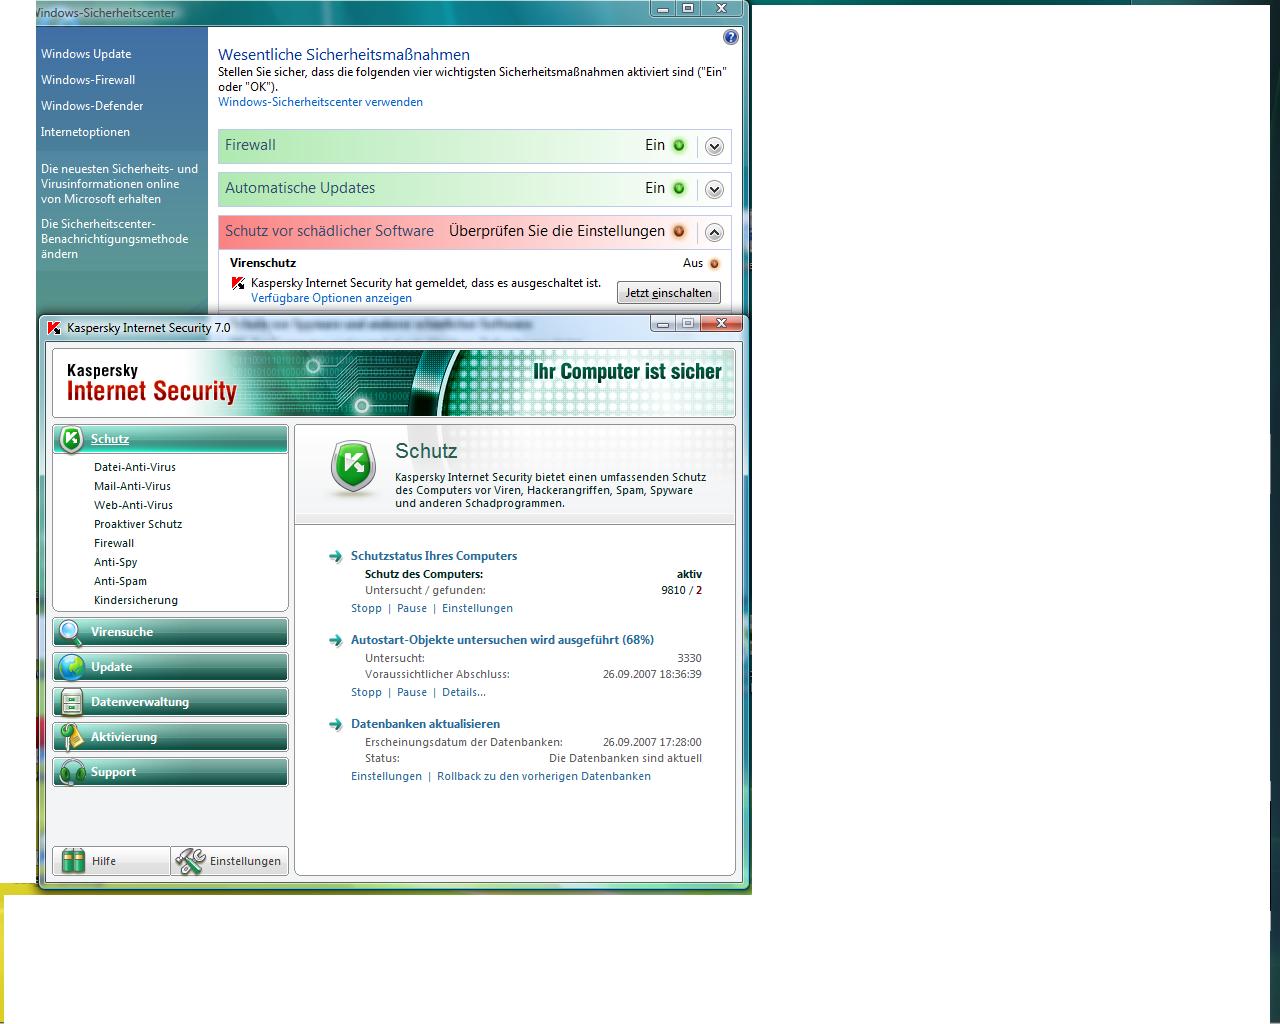Click the orange Virenschutz Aus indicator
Viewport: 1280px width, 1024px height.
click(x=714, y=263)
